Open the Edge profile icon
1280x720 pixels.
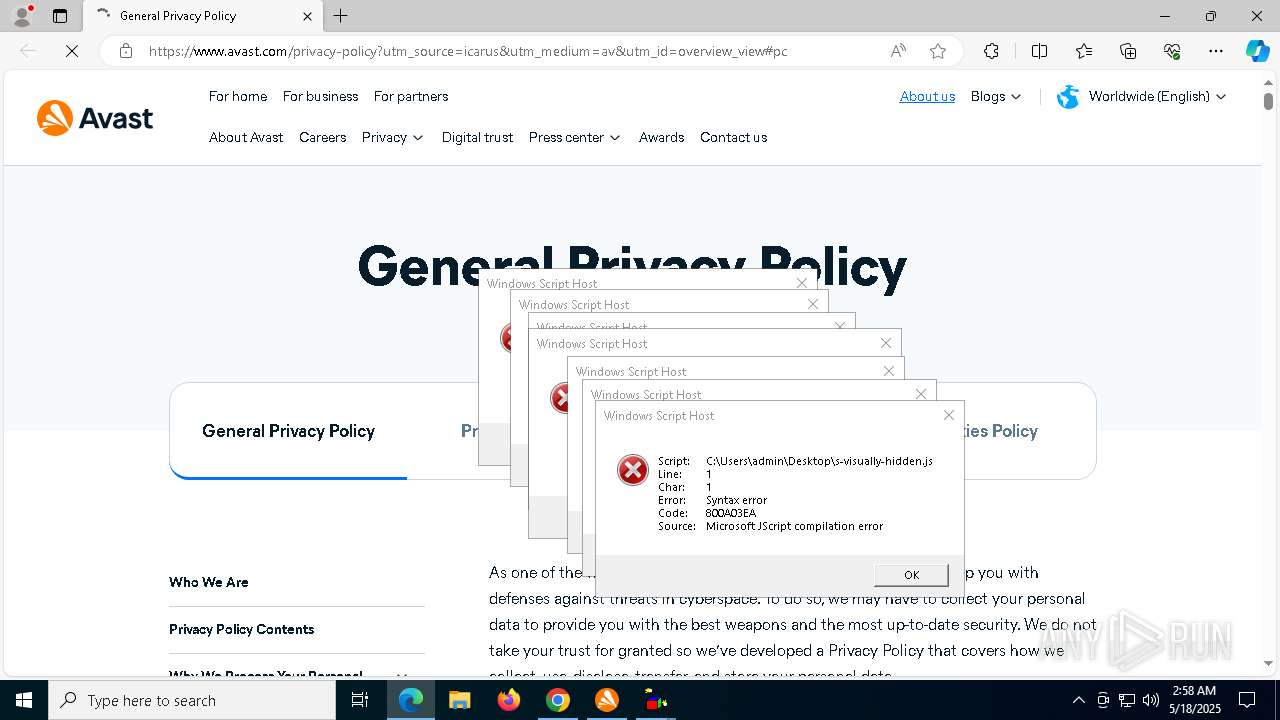click(21, 15)
